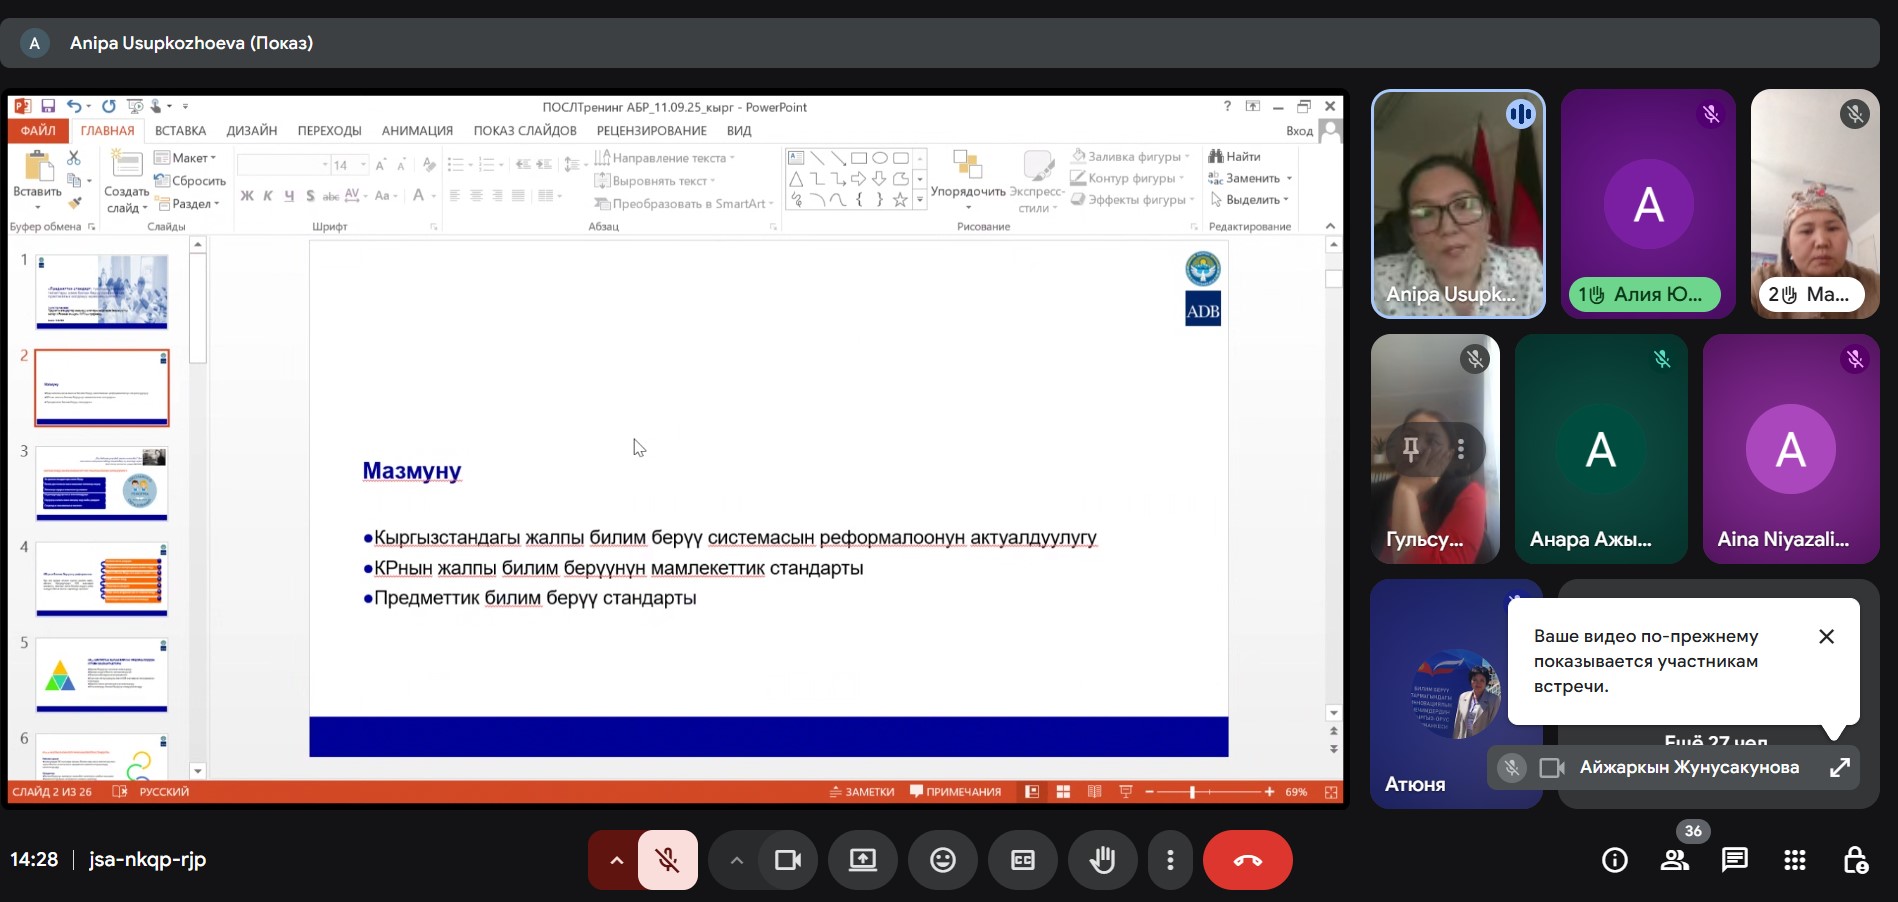Expand audio settings arrow beside microphone
This screenshot has height=902, width=1898.
616,860
